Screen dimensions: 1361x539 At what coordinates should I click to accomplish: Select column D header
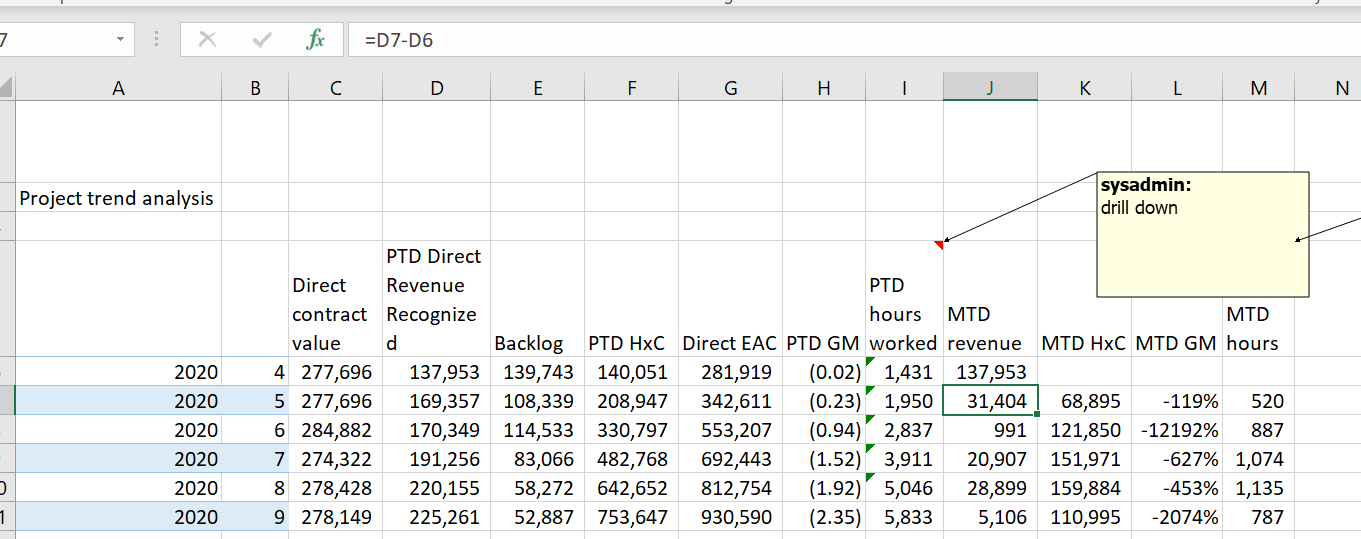(x=436, y=88)
